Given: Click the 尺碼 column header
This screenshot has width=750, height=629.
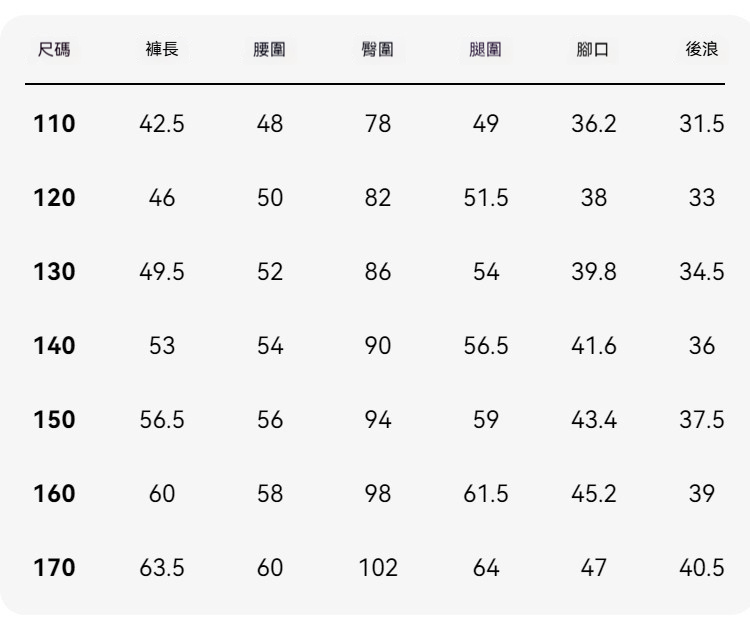Looking at the screenshot, I should pyautogui.click(x=54, y=49).
